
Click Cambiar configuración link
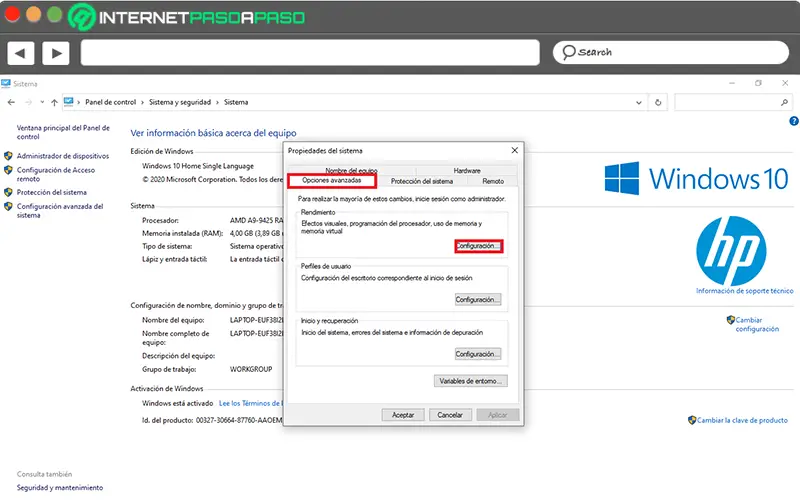click(x=757, y=324)
